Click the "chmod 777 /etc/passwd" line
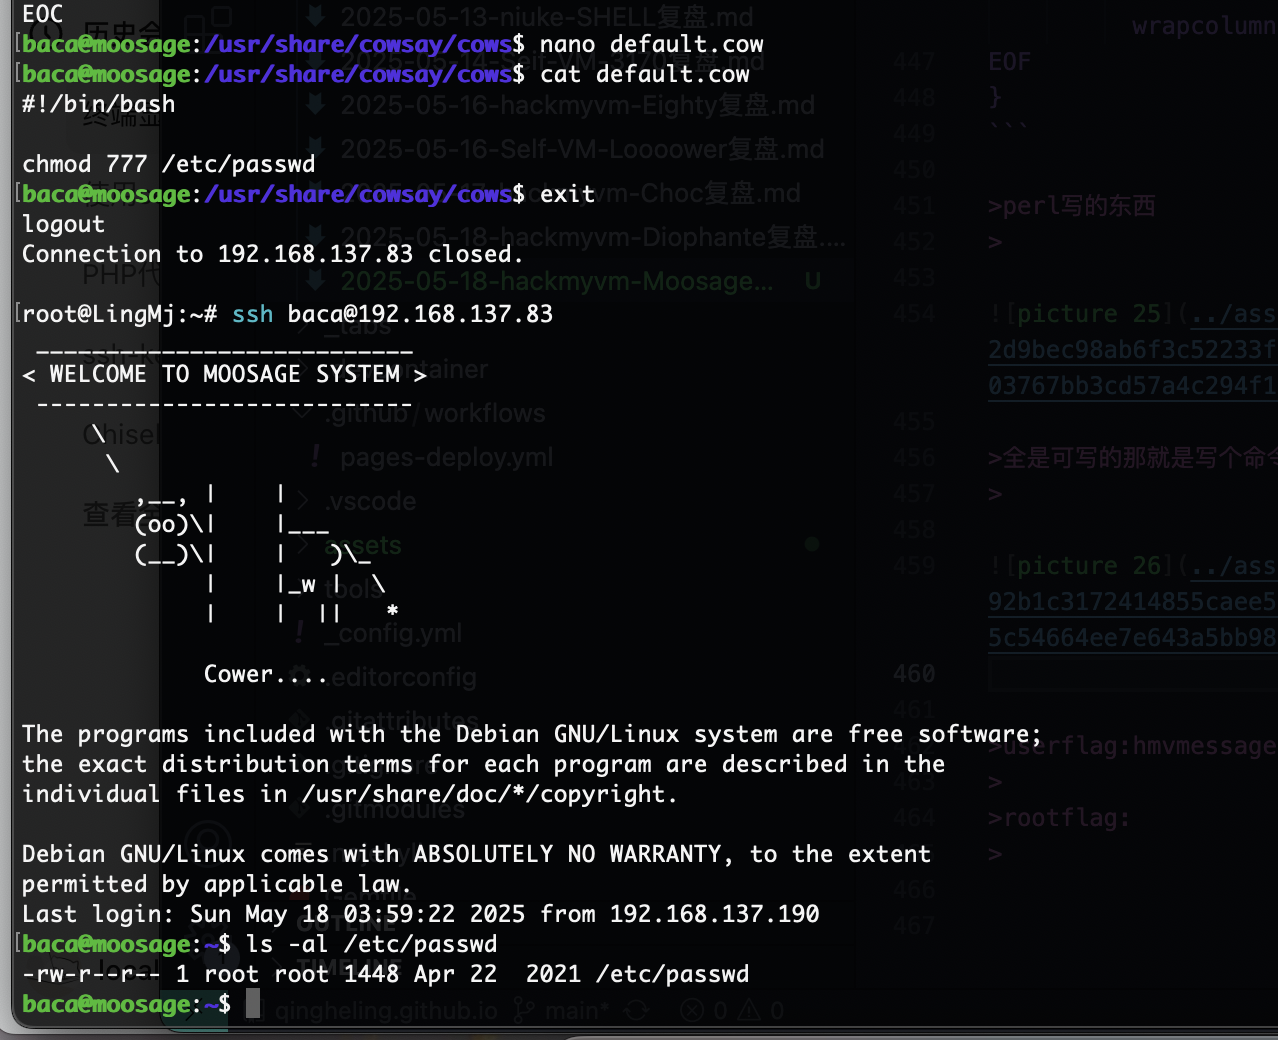Image resolution: width=1278 pixels, height=1040 pixels. click(169, 164)
